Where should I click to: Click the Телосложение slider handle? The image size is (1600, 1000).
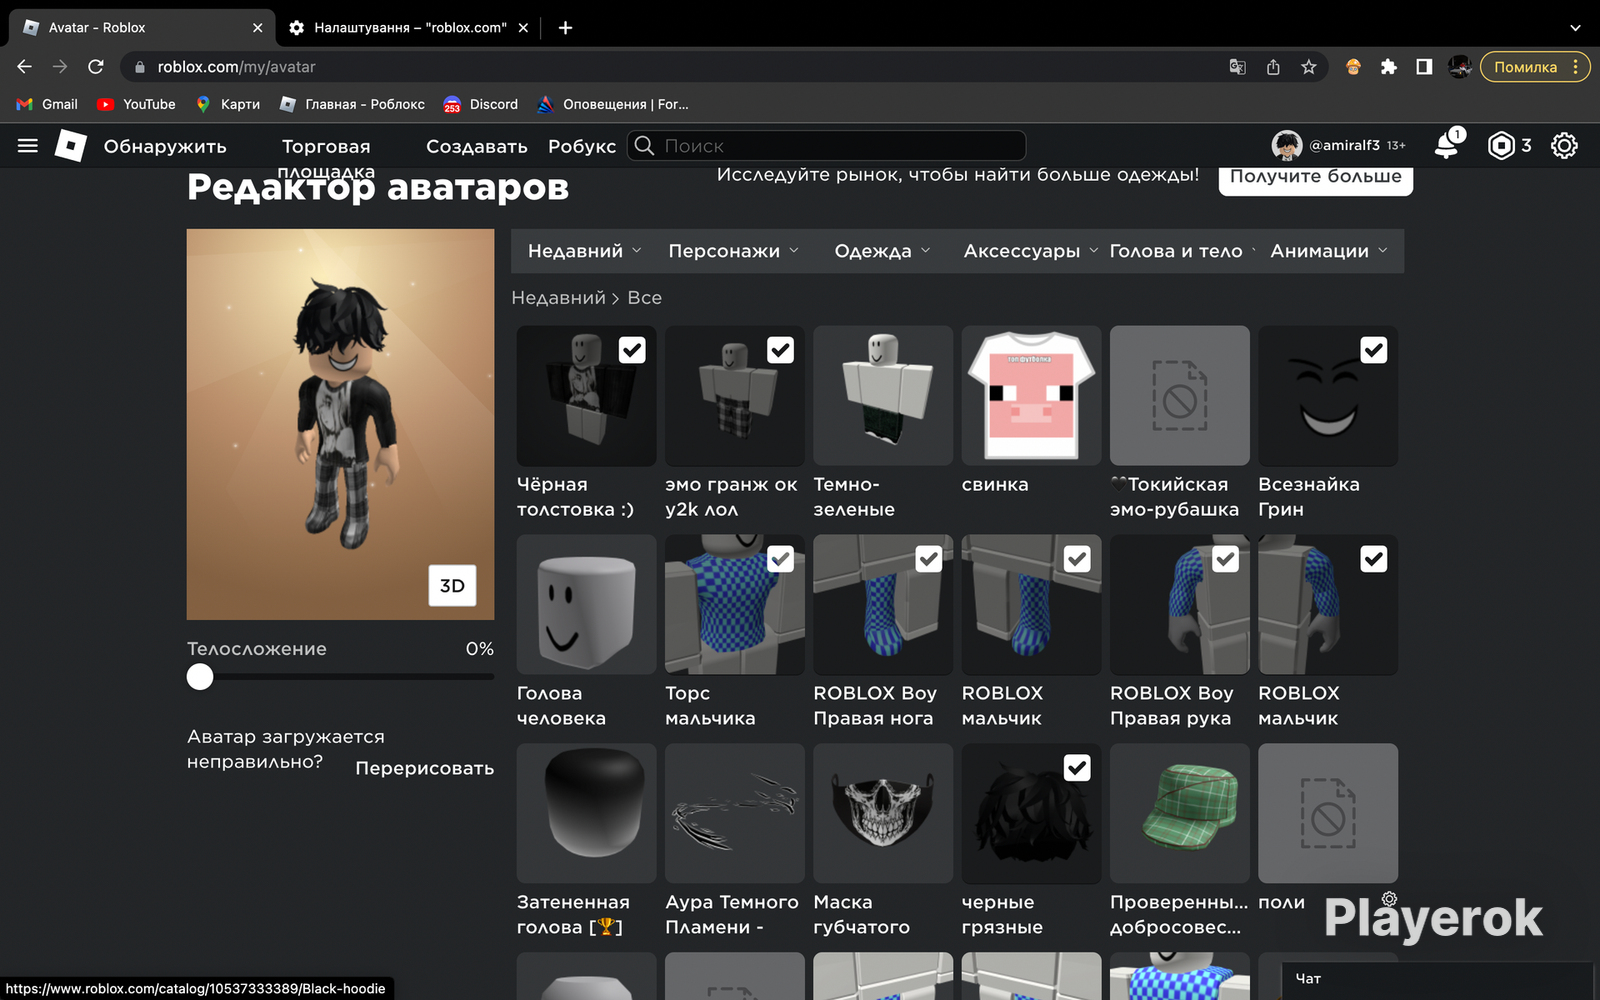pos(200,677)
